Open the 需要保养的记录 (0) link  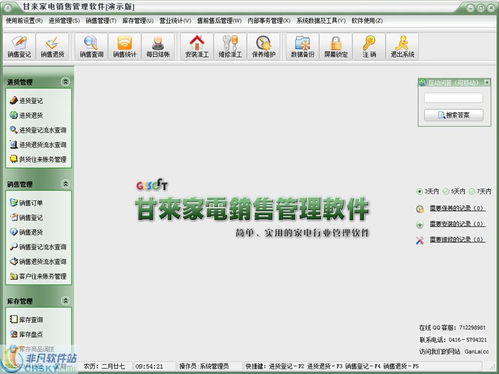[457, 208]
